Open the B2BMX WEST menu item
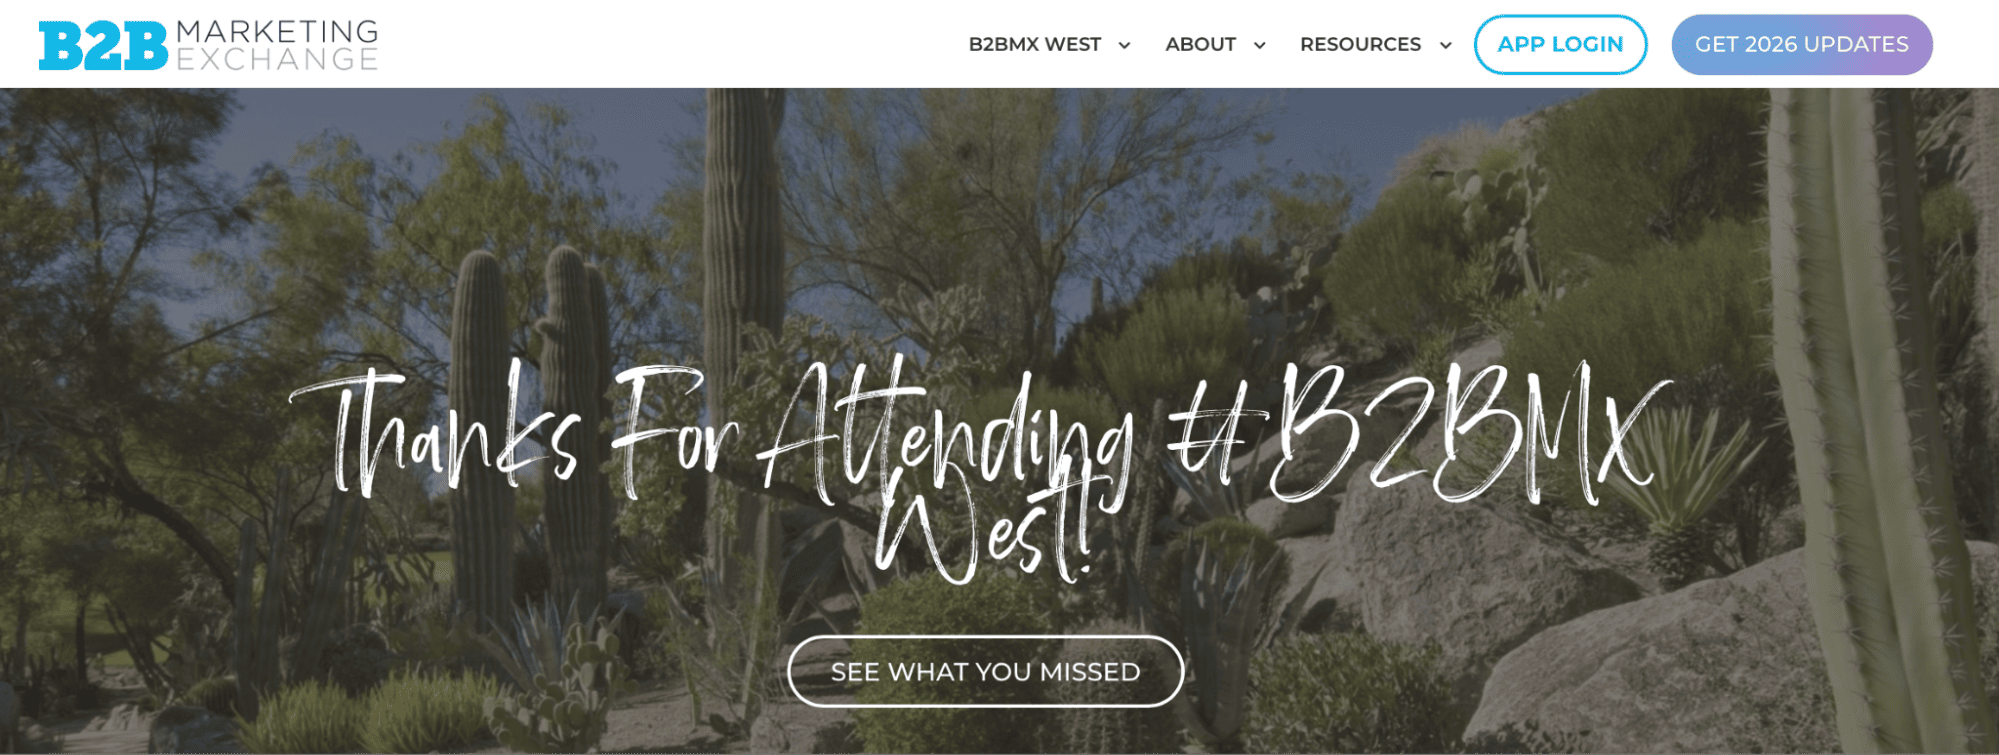 pos(1034,45)
